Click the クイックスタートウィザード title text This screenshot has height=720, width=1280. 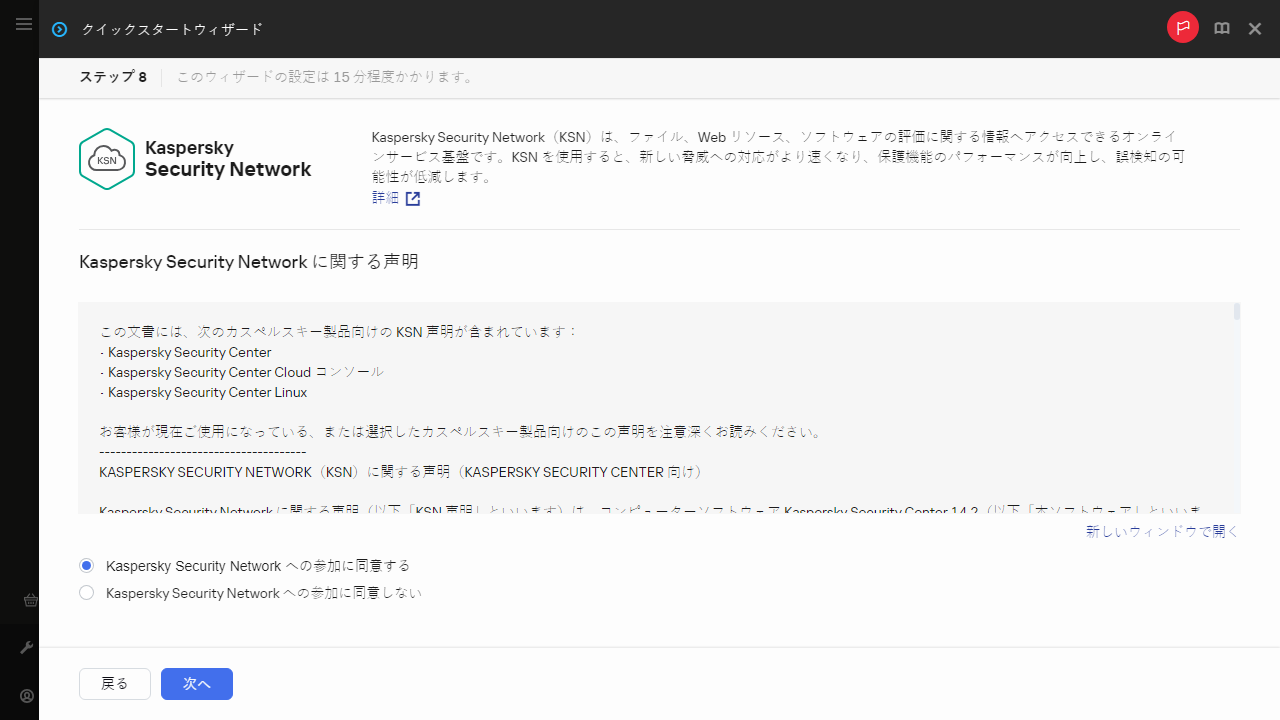point(172,29)
